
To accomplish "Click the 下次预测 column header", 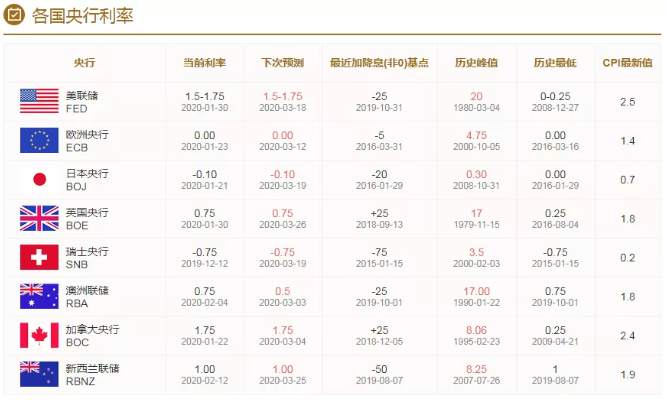I will coord(282,63).
